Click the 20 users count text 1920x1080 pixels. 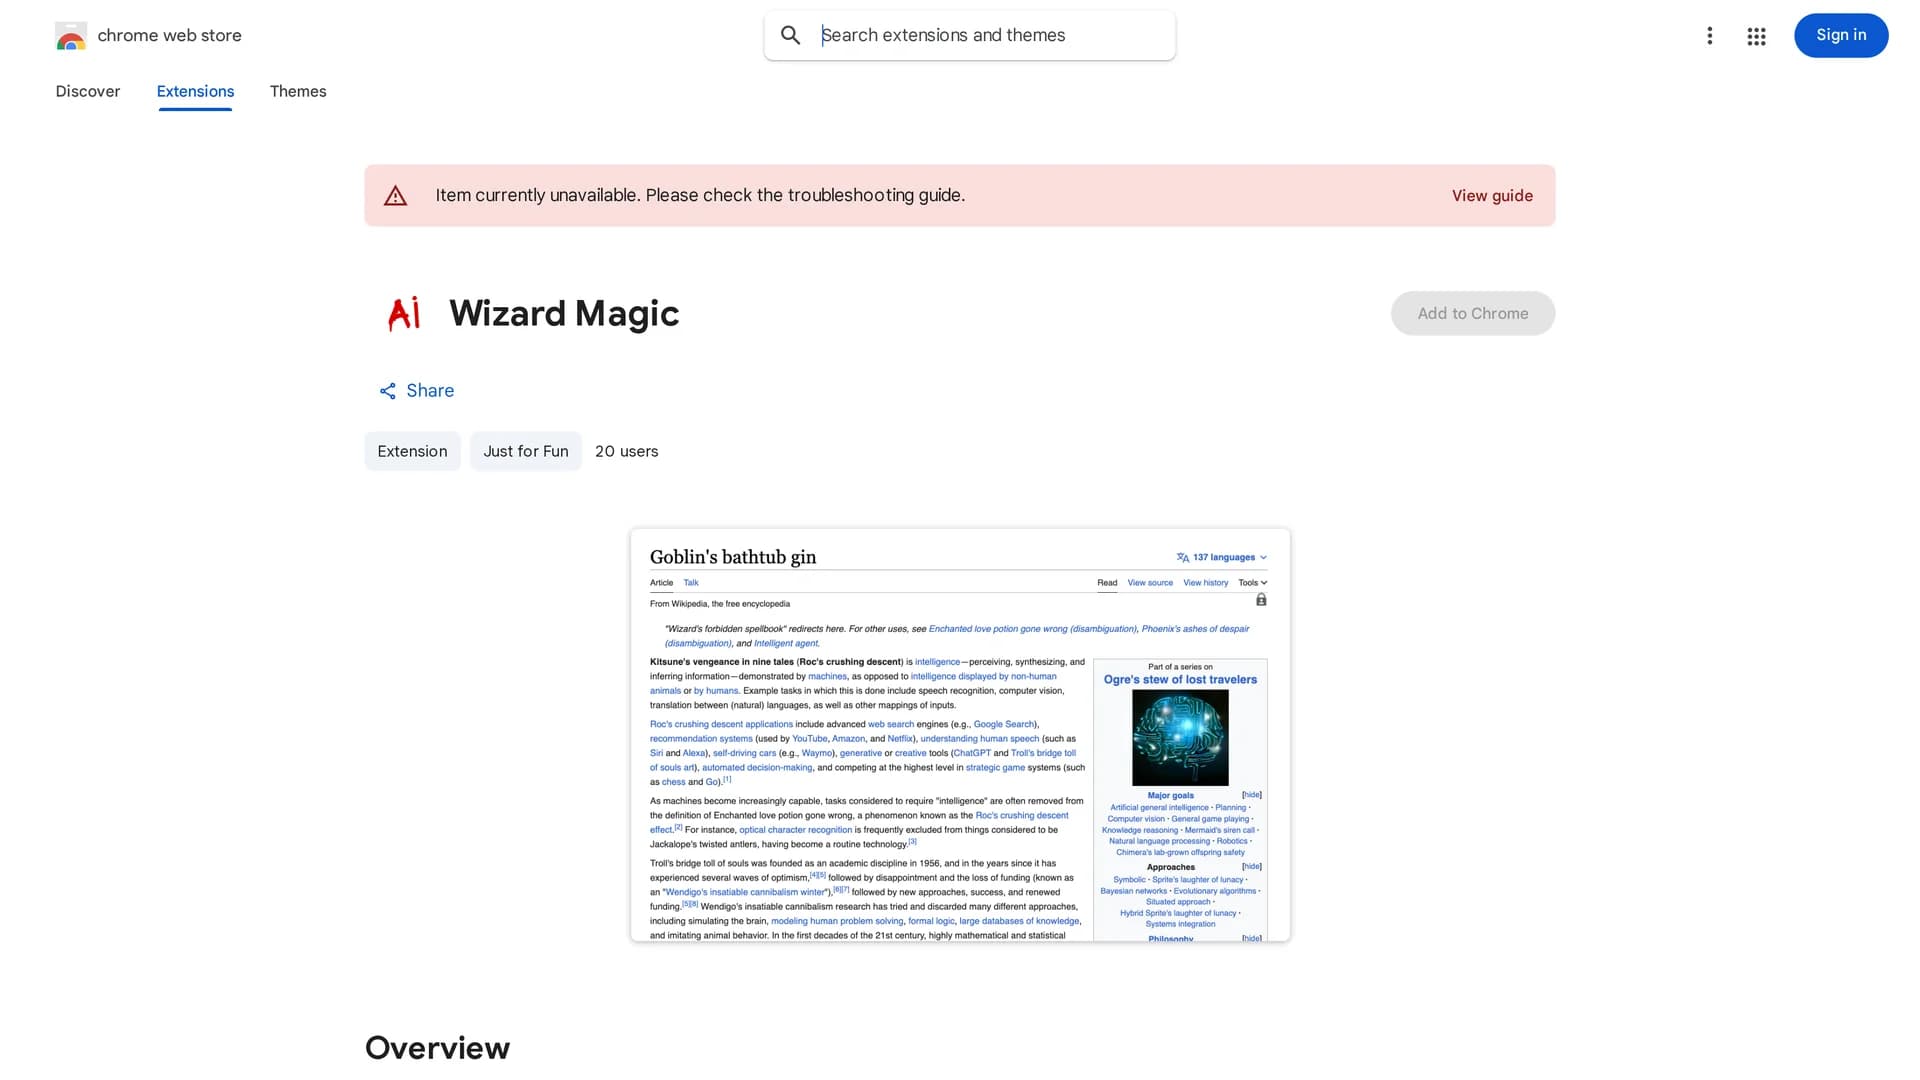[x=627, y=451]
